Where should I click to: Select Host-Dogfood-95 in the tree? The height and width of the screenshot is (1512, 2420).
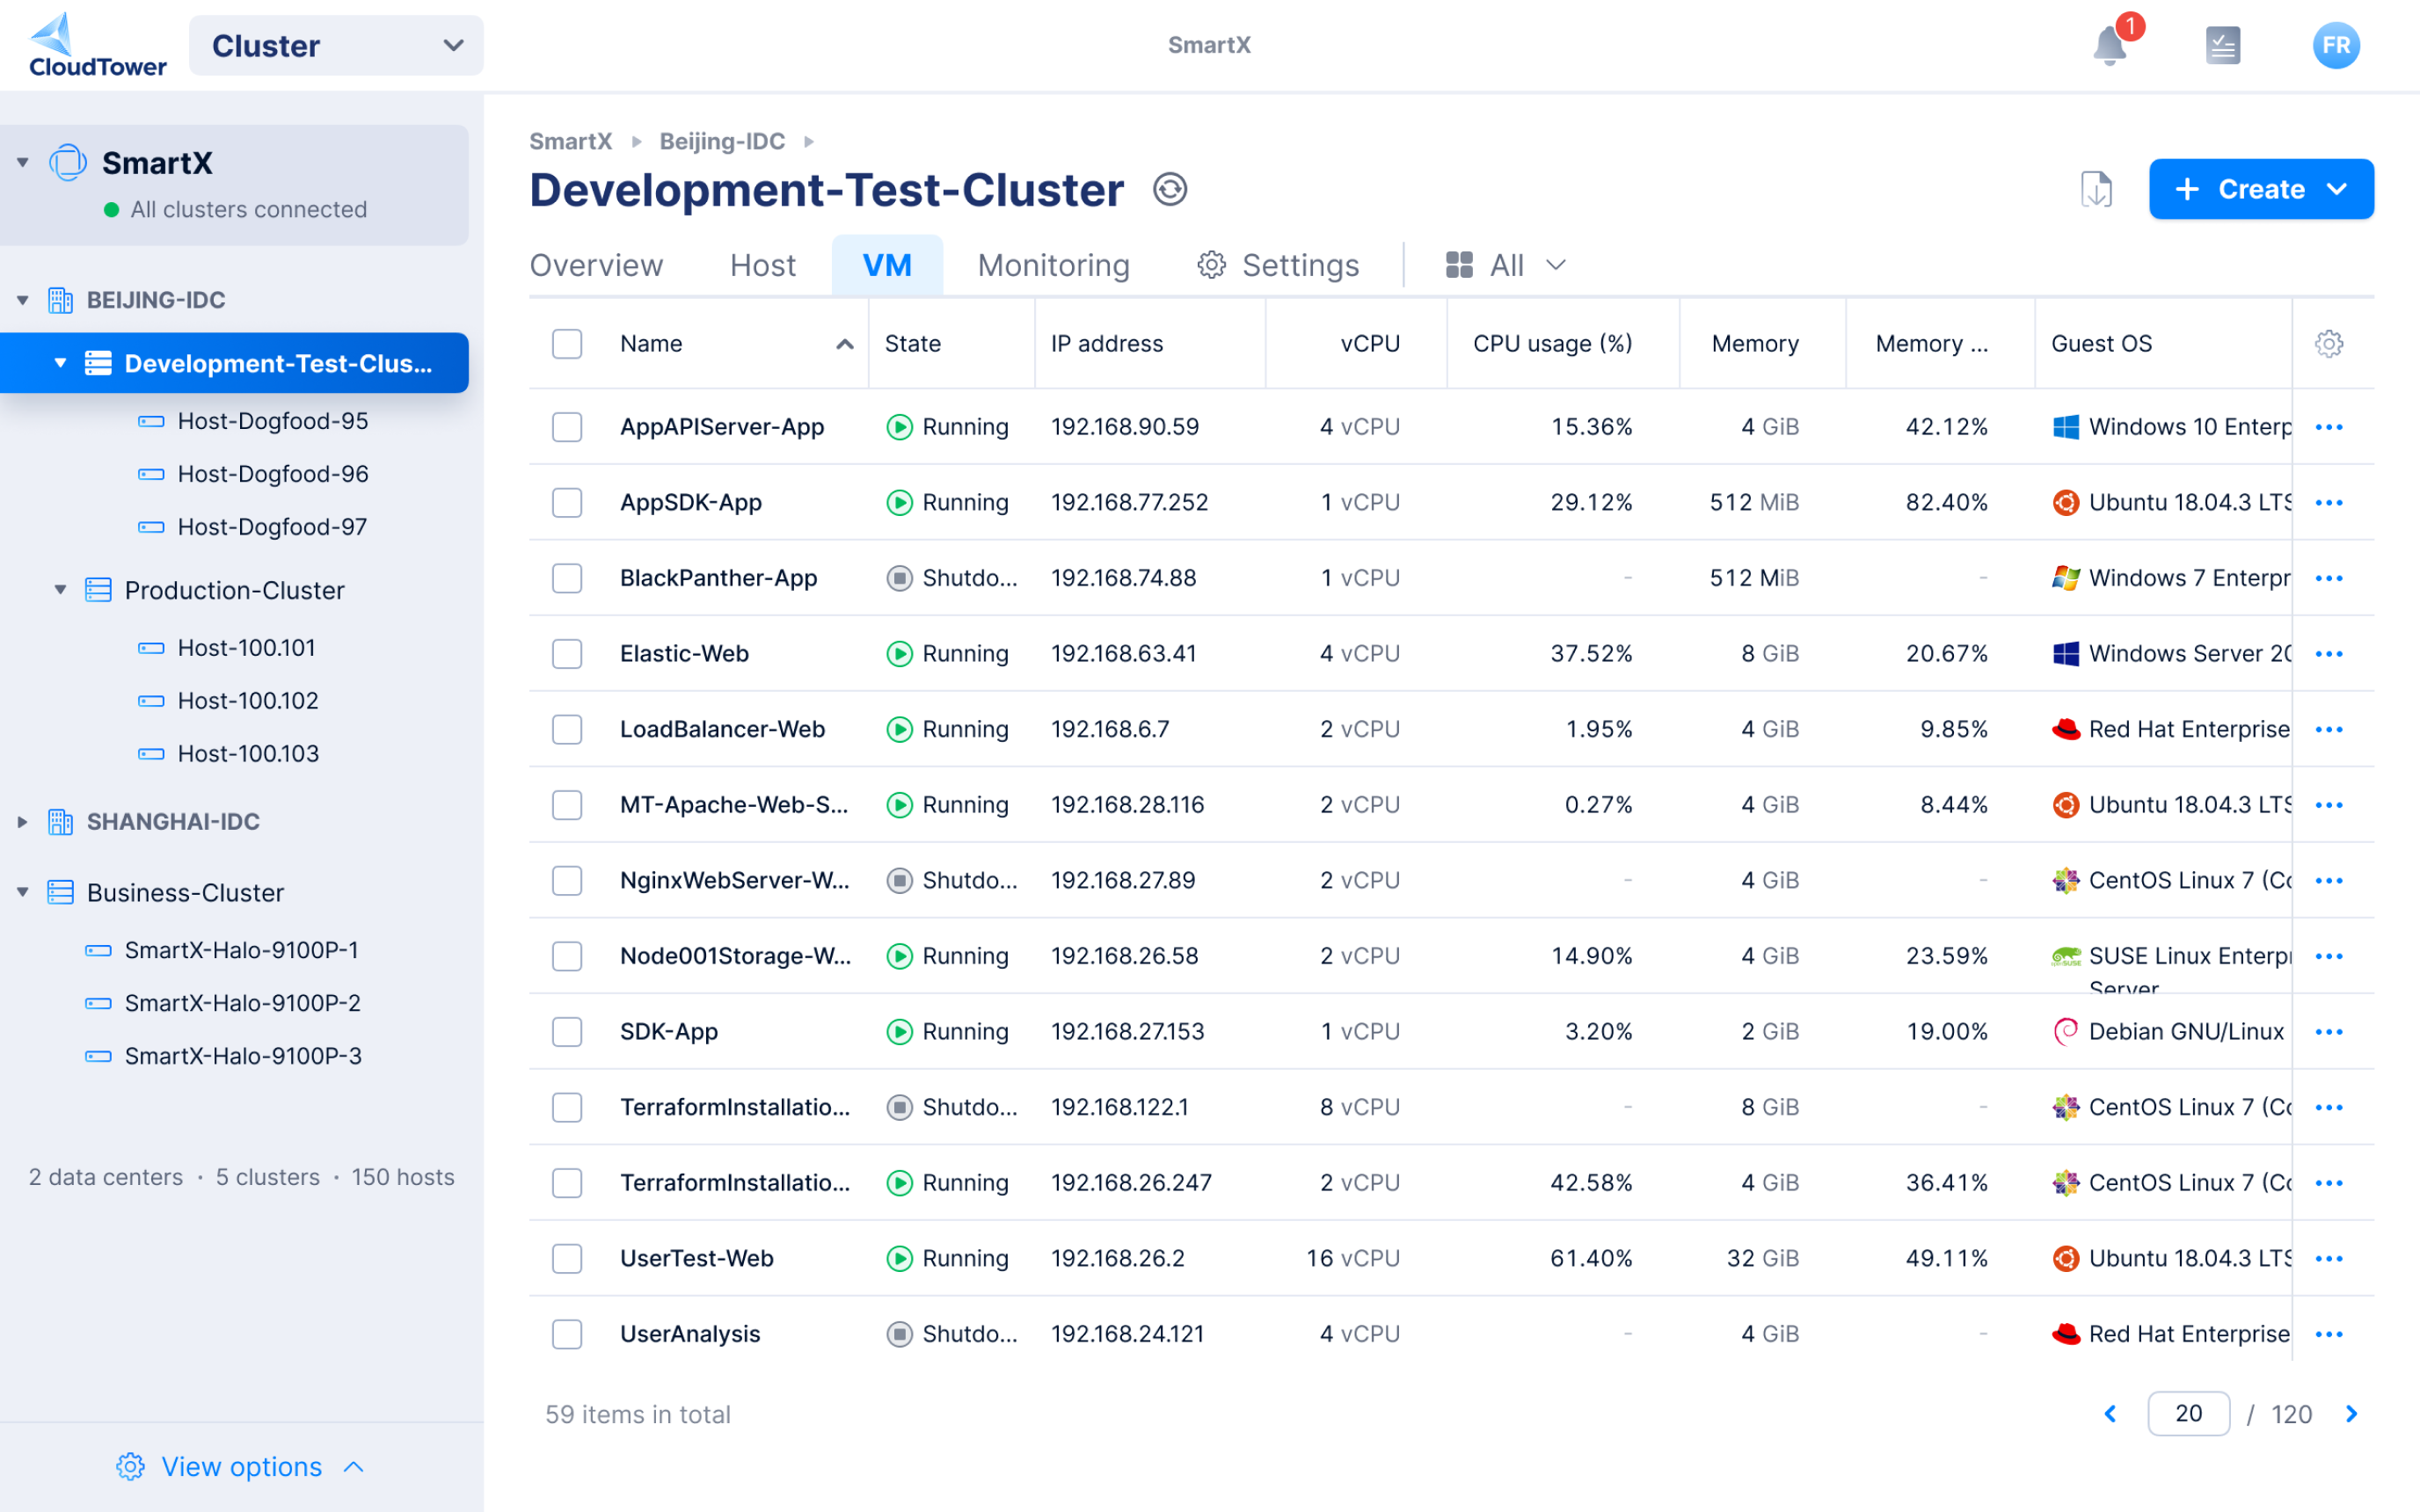(x=272, y=421)
